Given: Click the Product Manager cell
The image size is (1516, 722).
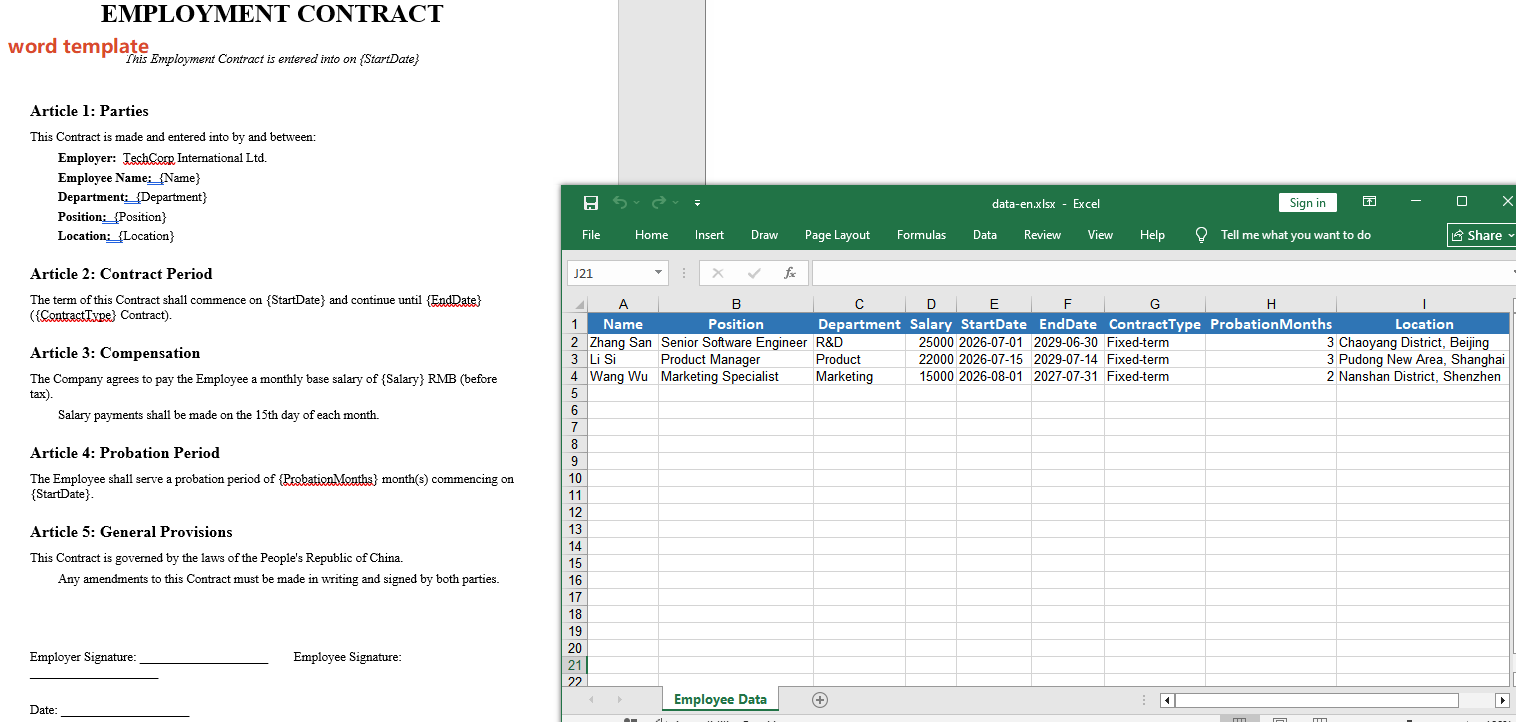Looking at the screenshot, I should 735,359.
